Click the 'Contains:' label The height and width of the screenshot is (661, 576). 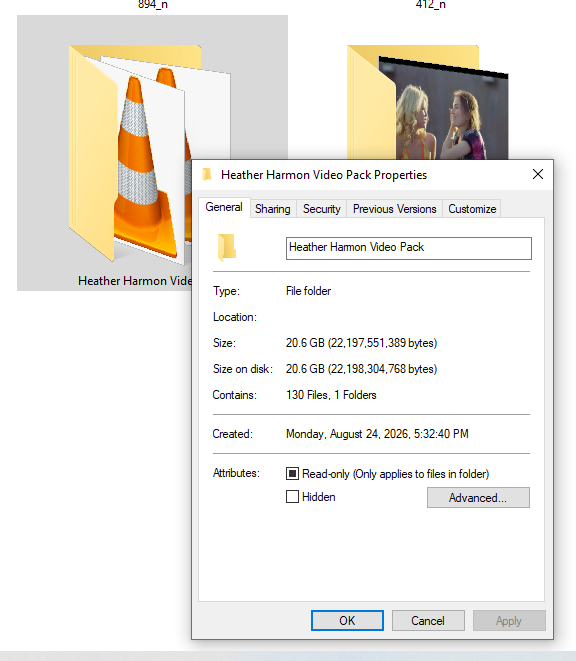point(234,395)
